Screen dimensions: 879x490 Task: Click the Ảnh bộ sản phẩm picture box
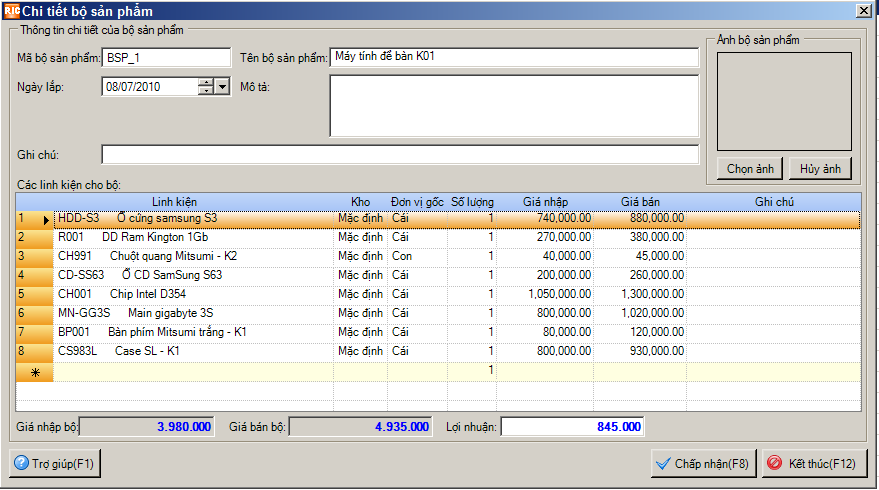tap(784, 101)
